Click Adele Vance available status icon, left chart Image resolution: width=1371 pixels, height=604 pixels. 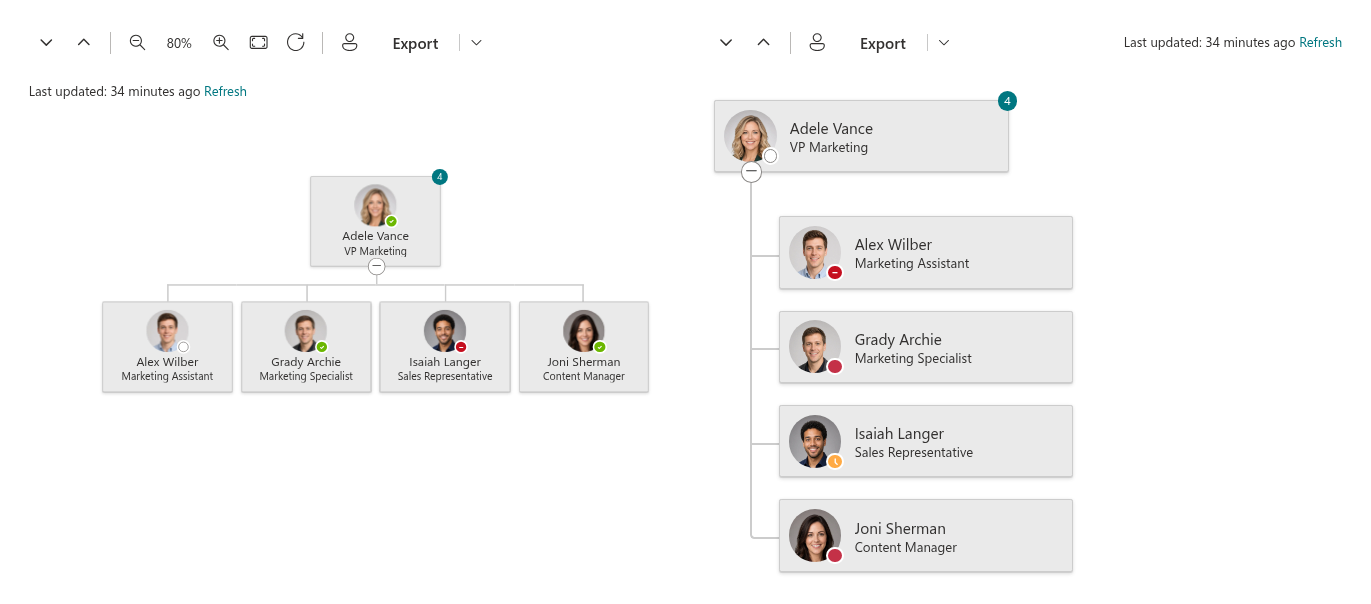point(391,221)
